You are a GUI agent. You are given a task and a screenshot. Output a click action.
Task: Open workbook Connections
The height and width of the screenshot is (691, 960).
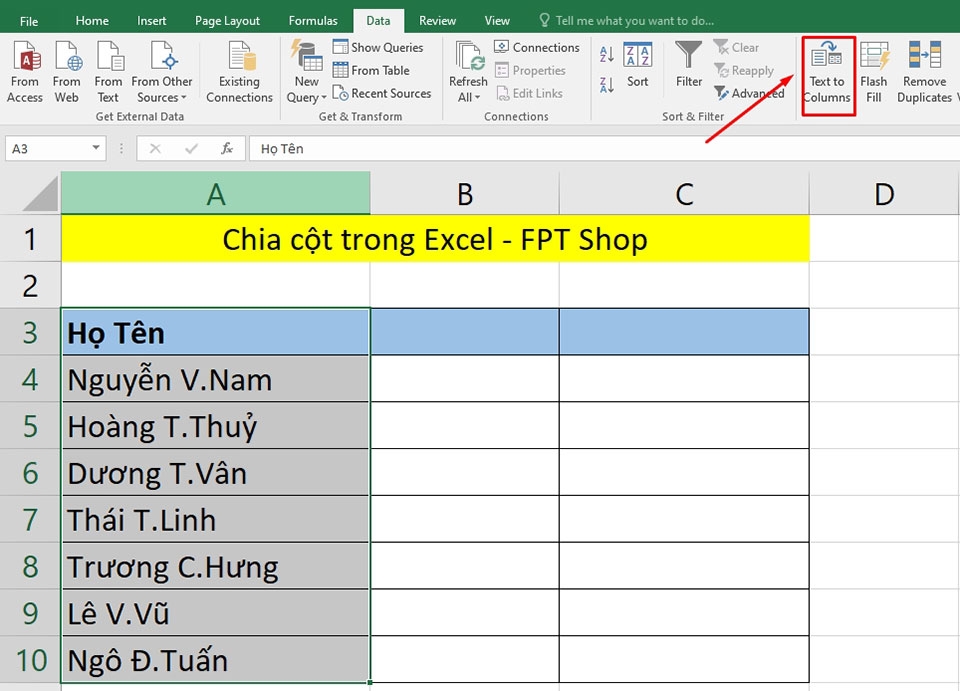pyautogui.click(x=537, y=47)
